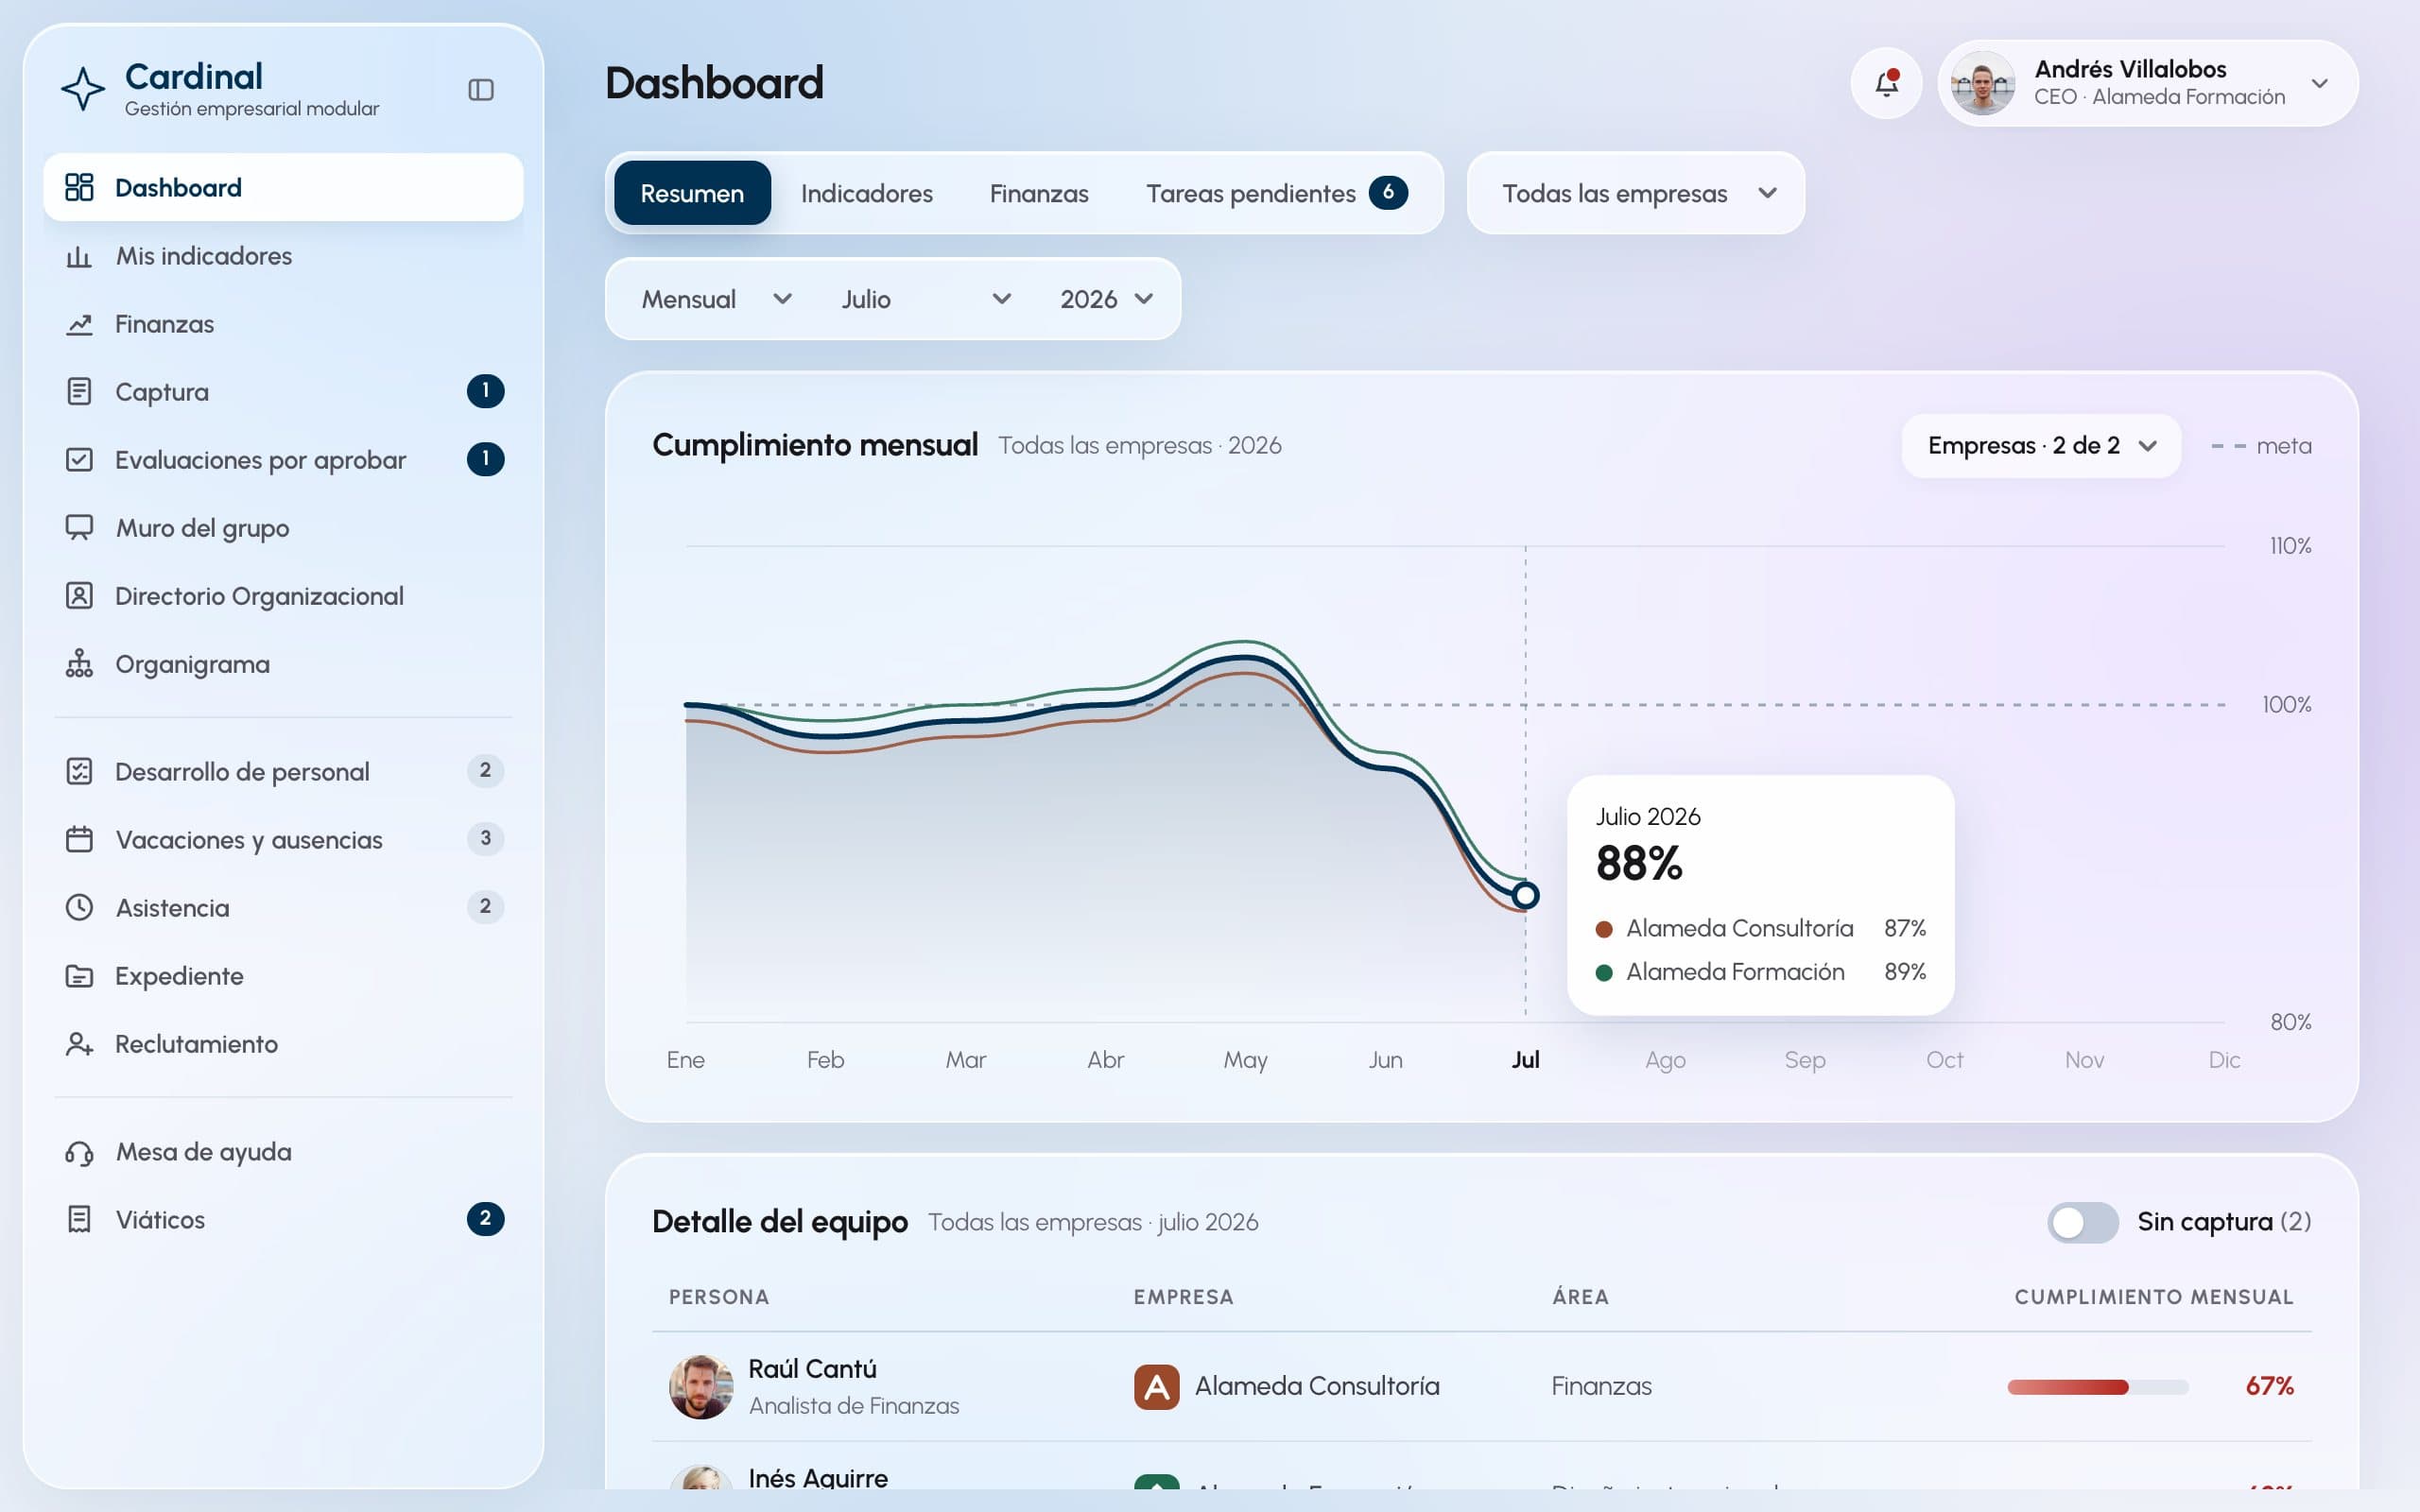
Task: Switch to the Resumen tab
Action: point(692,193)
